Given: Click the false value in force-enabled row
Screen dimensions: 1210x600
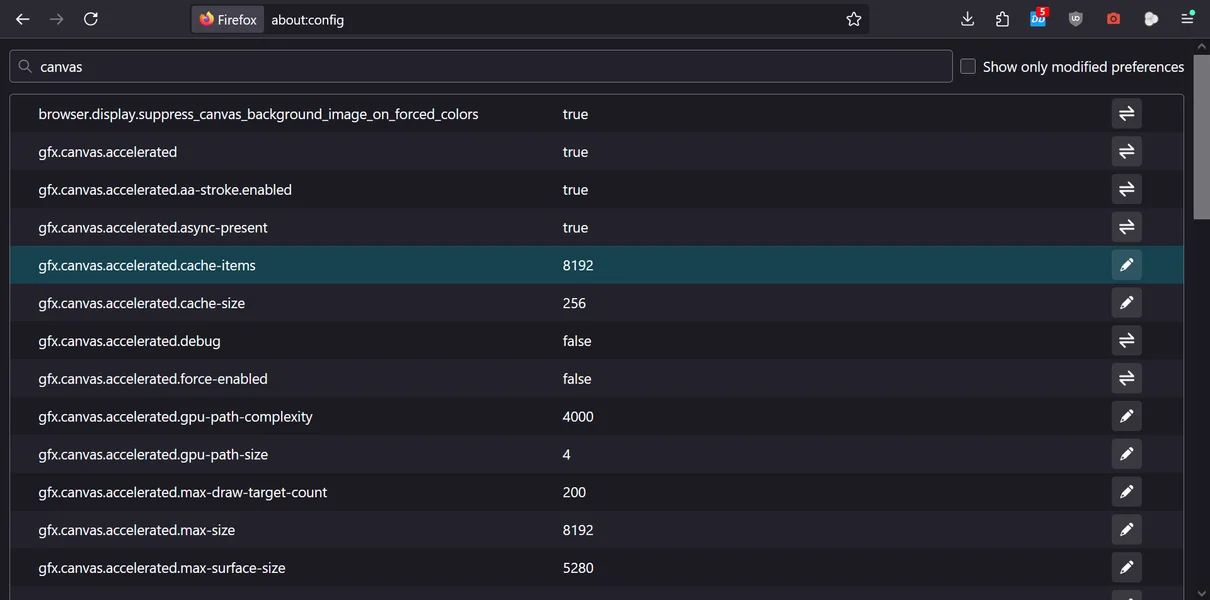Looking at the screenshot, I should pos(577,379).
